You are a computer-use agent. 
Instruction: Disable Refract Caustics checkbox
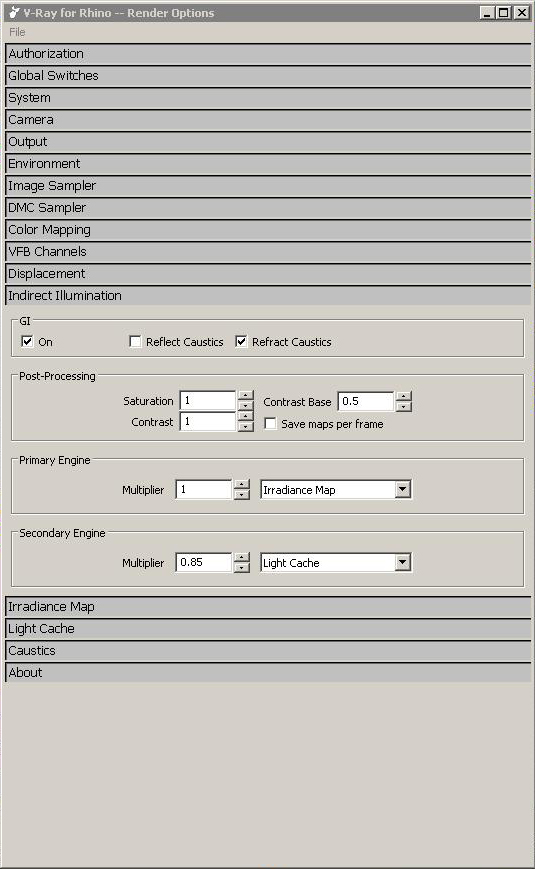click(x=241, y=341)
